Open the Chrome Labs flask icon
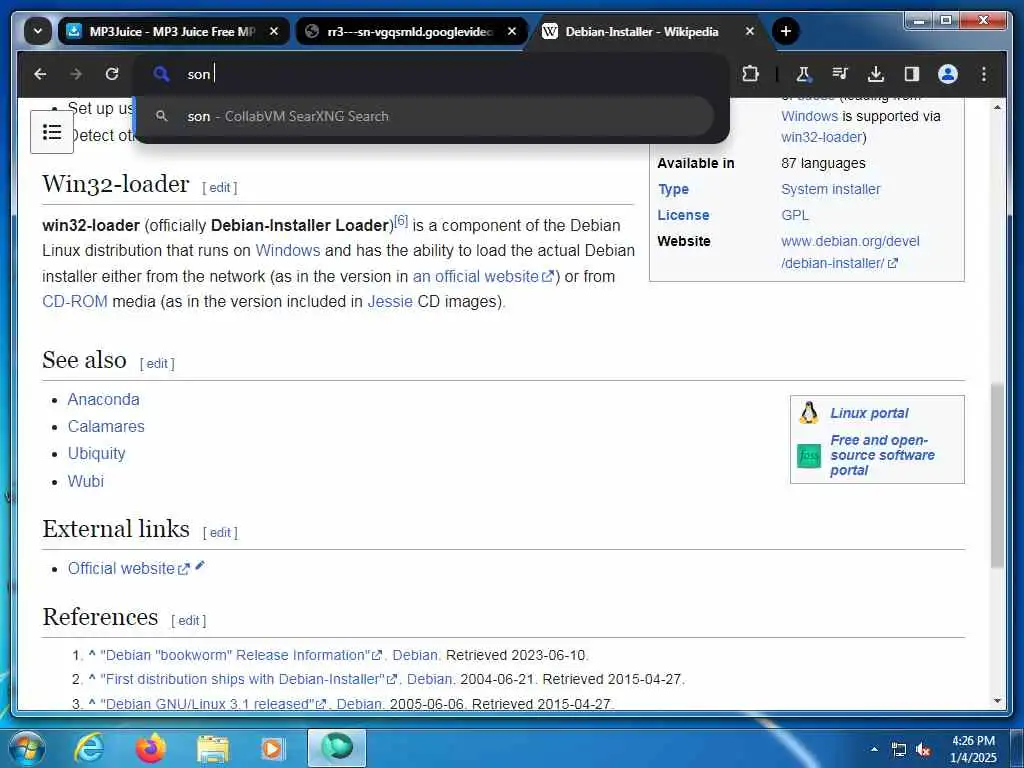 [803, 74]
